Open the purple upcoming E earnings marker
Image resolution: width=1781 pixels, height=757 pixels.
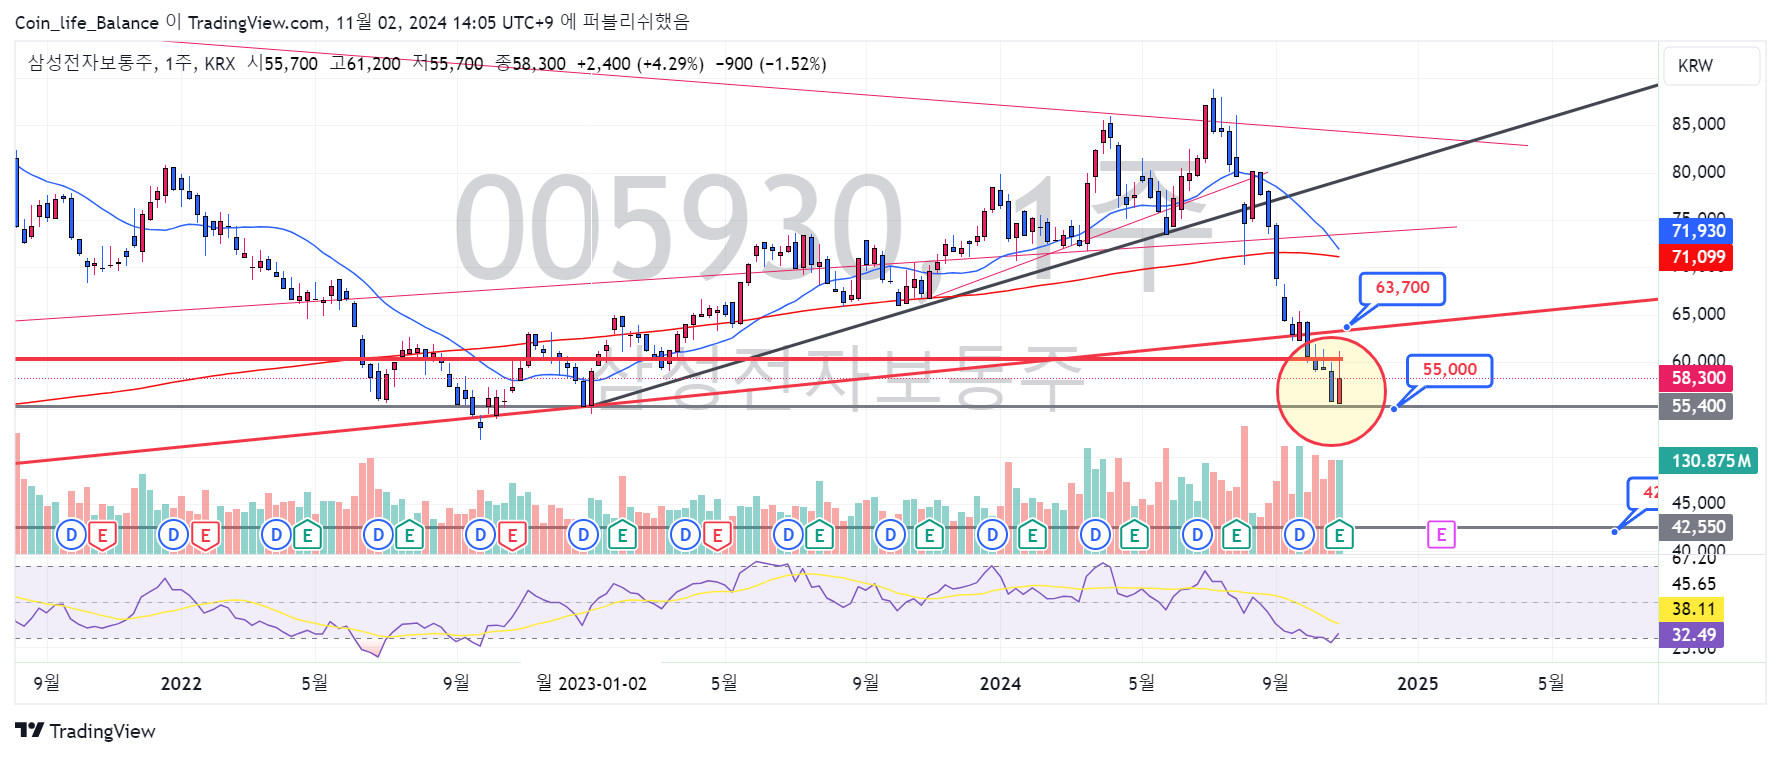pyautogui.click(x=1441, y=535)
